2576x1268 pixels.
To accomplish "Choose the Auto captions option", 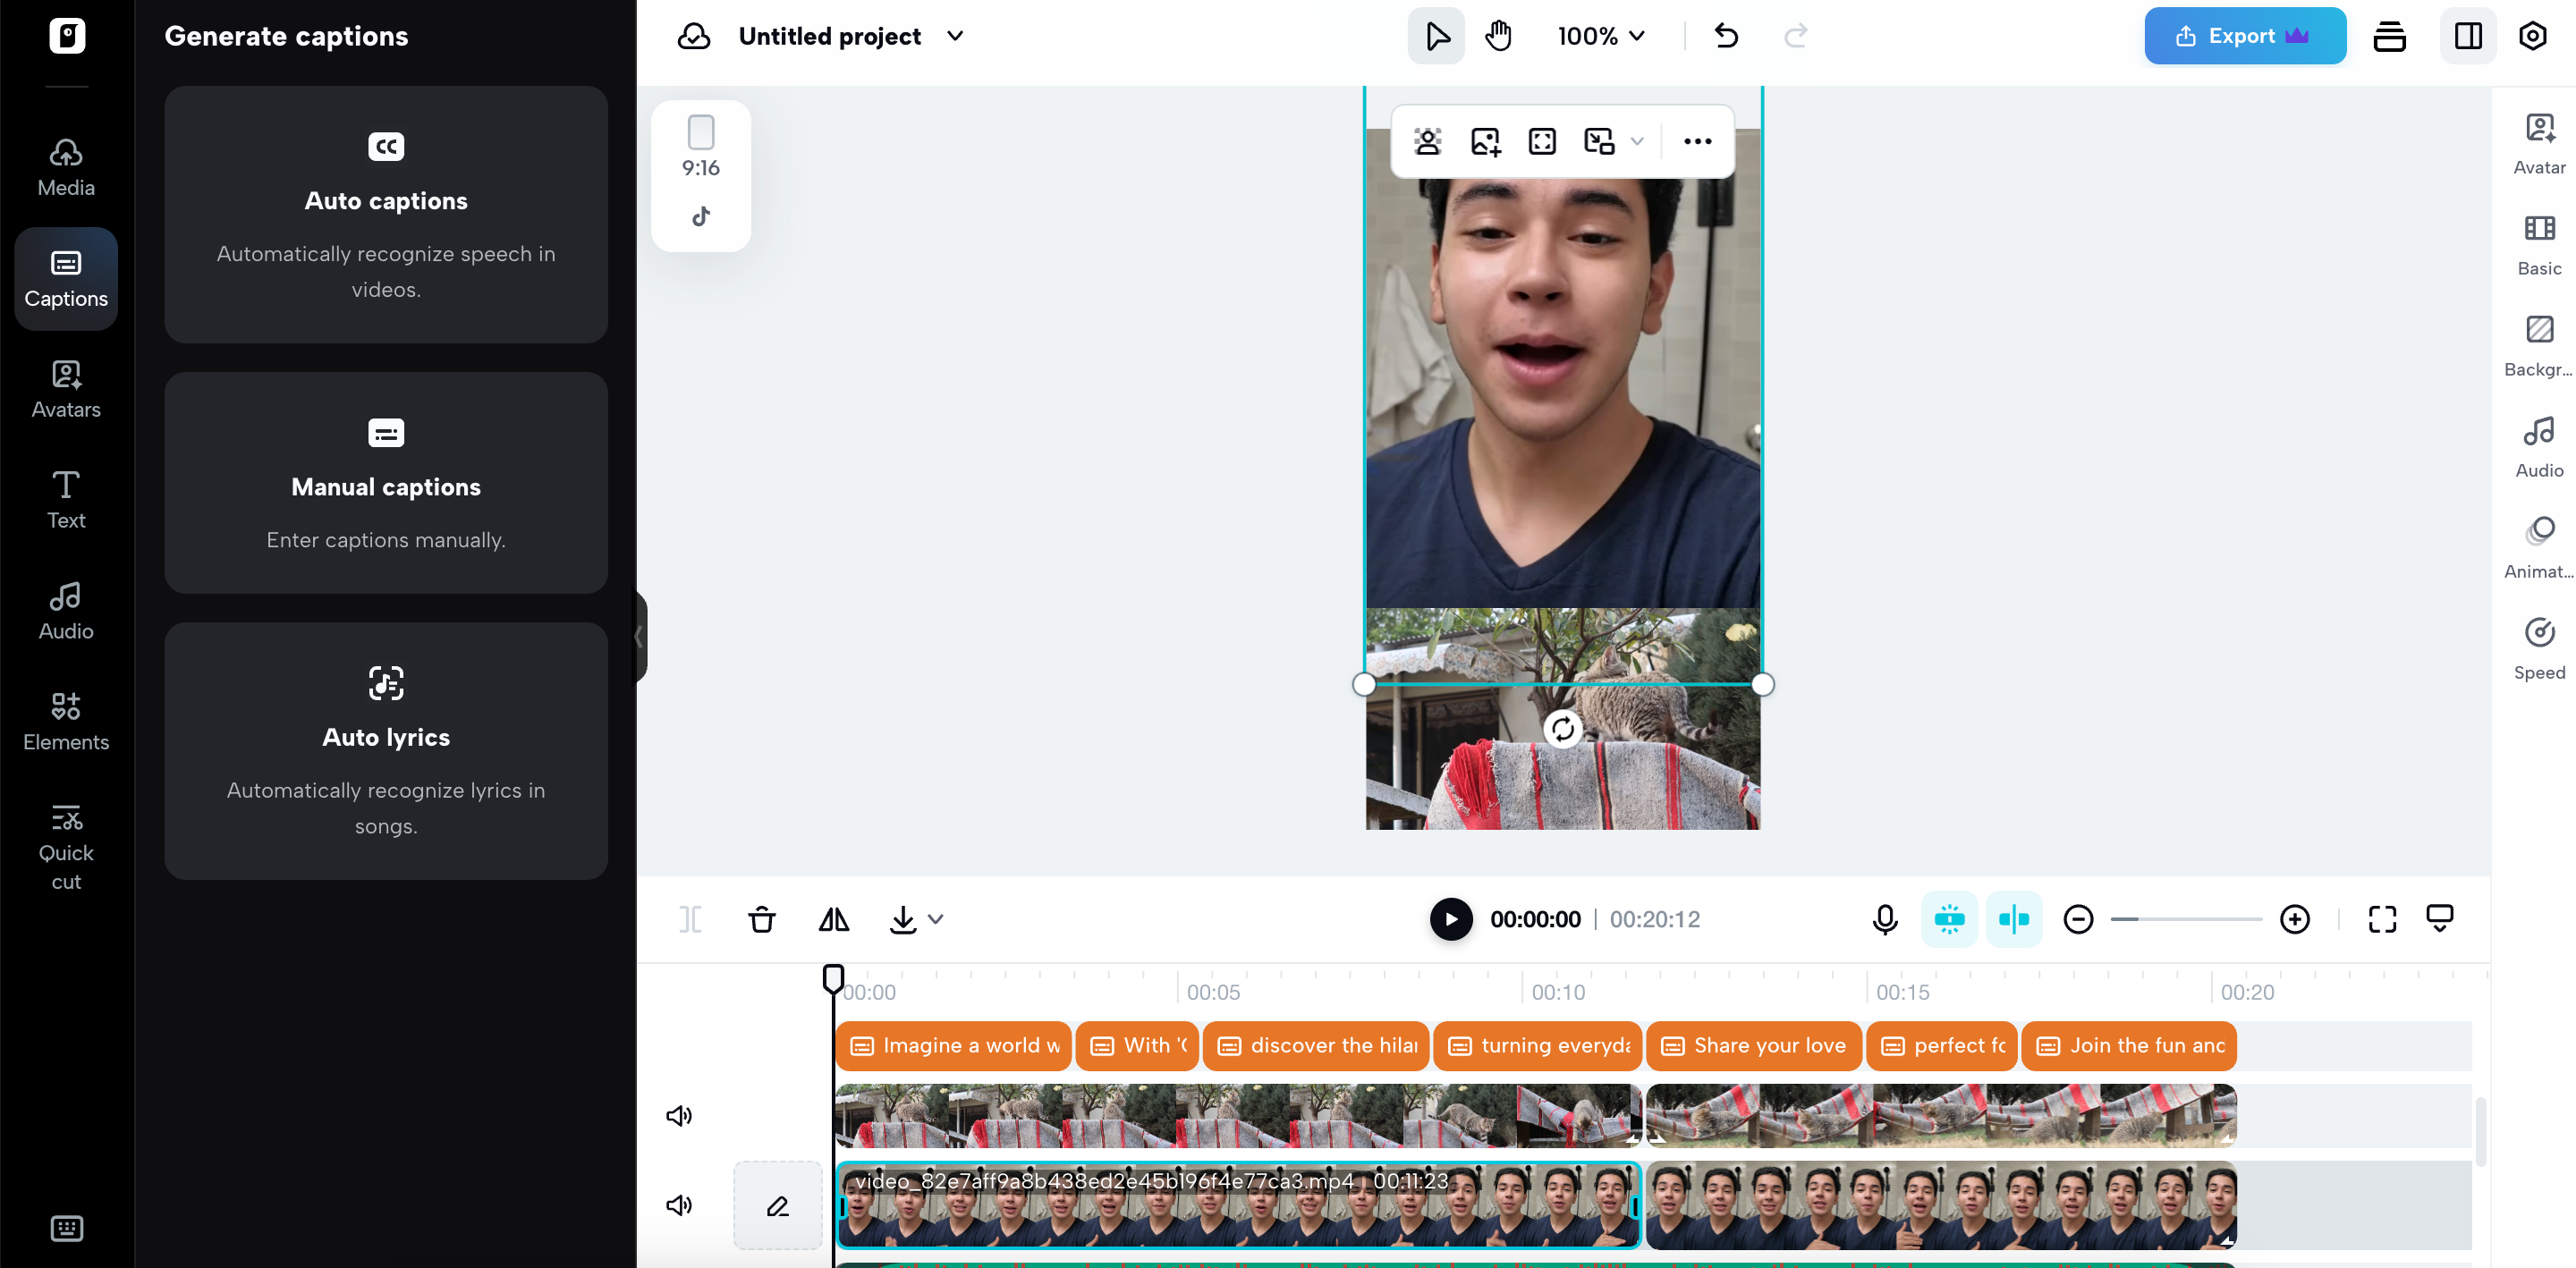I will click(386, 214).
